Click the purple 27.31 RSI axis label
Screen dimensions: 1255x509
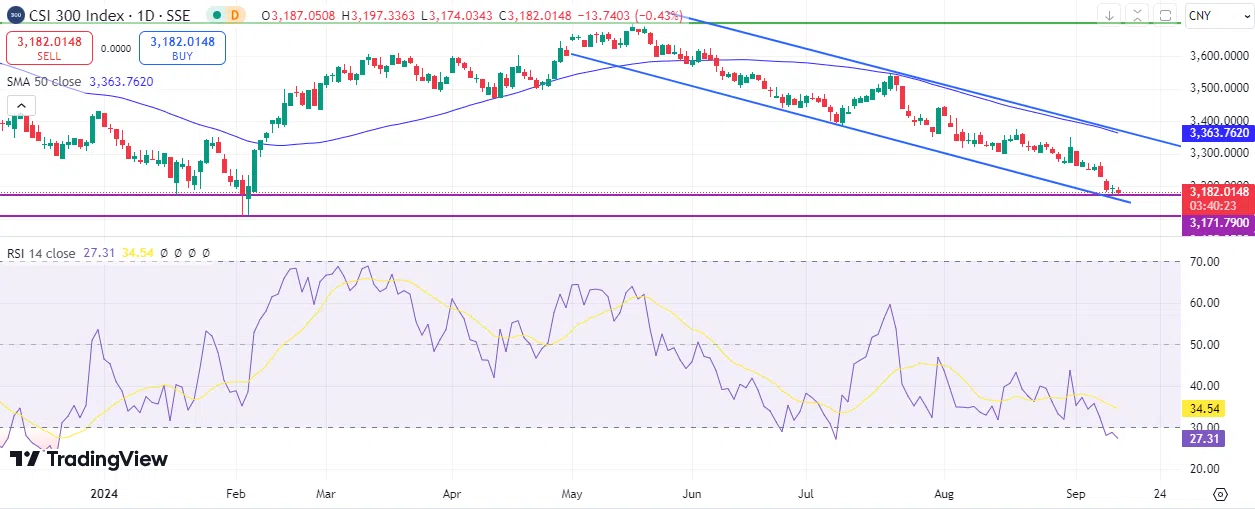1203,439
